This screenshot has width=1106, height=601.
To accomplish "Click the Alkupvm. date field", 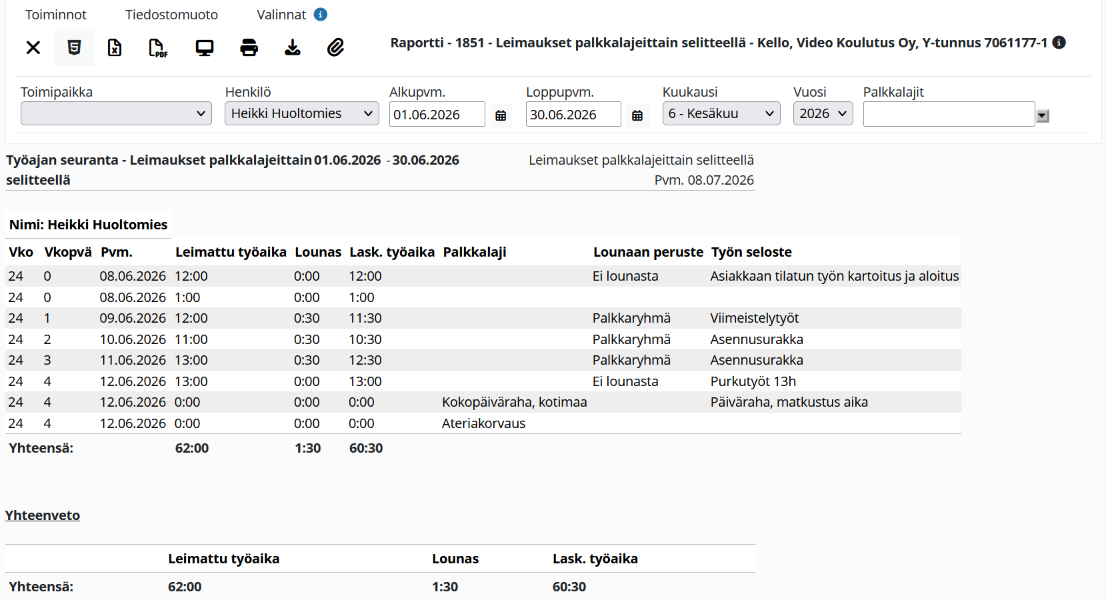I will (437, 114).
